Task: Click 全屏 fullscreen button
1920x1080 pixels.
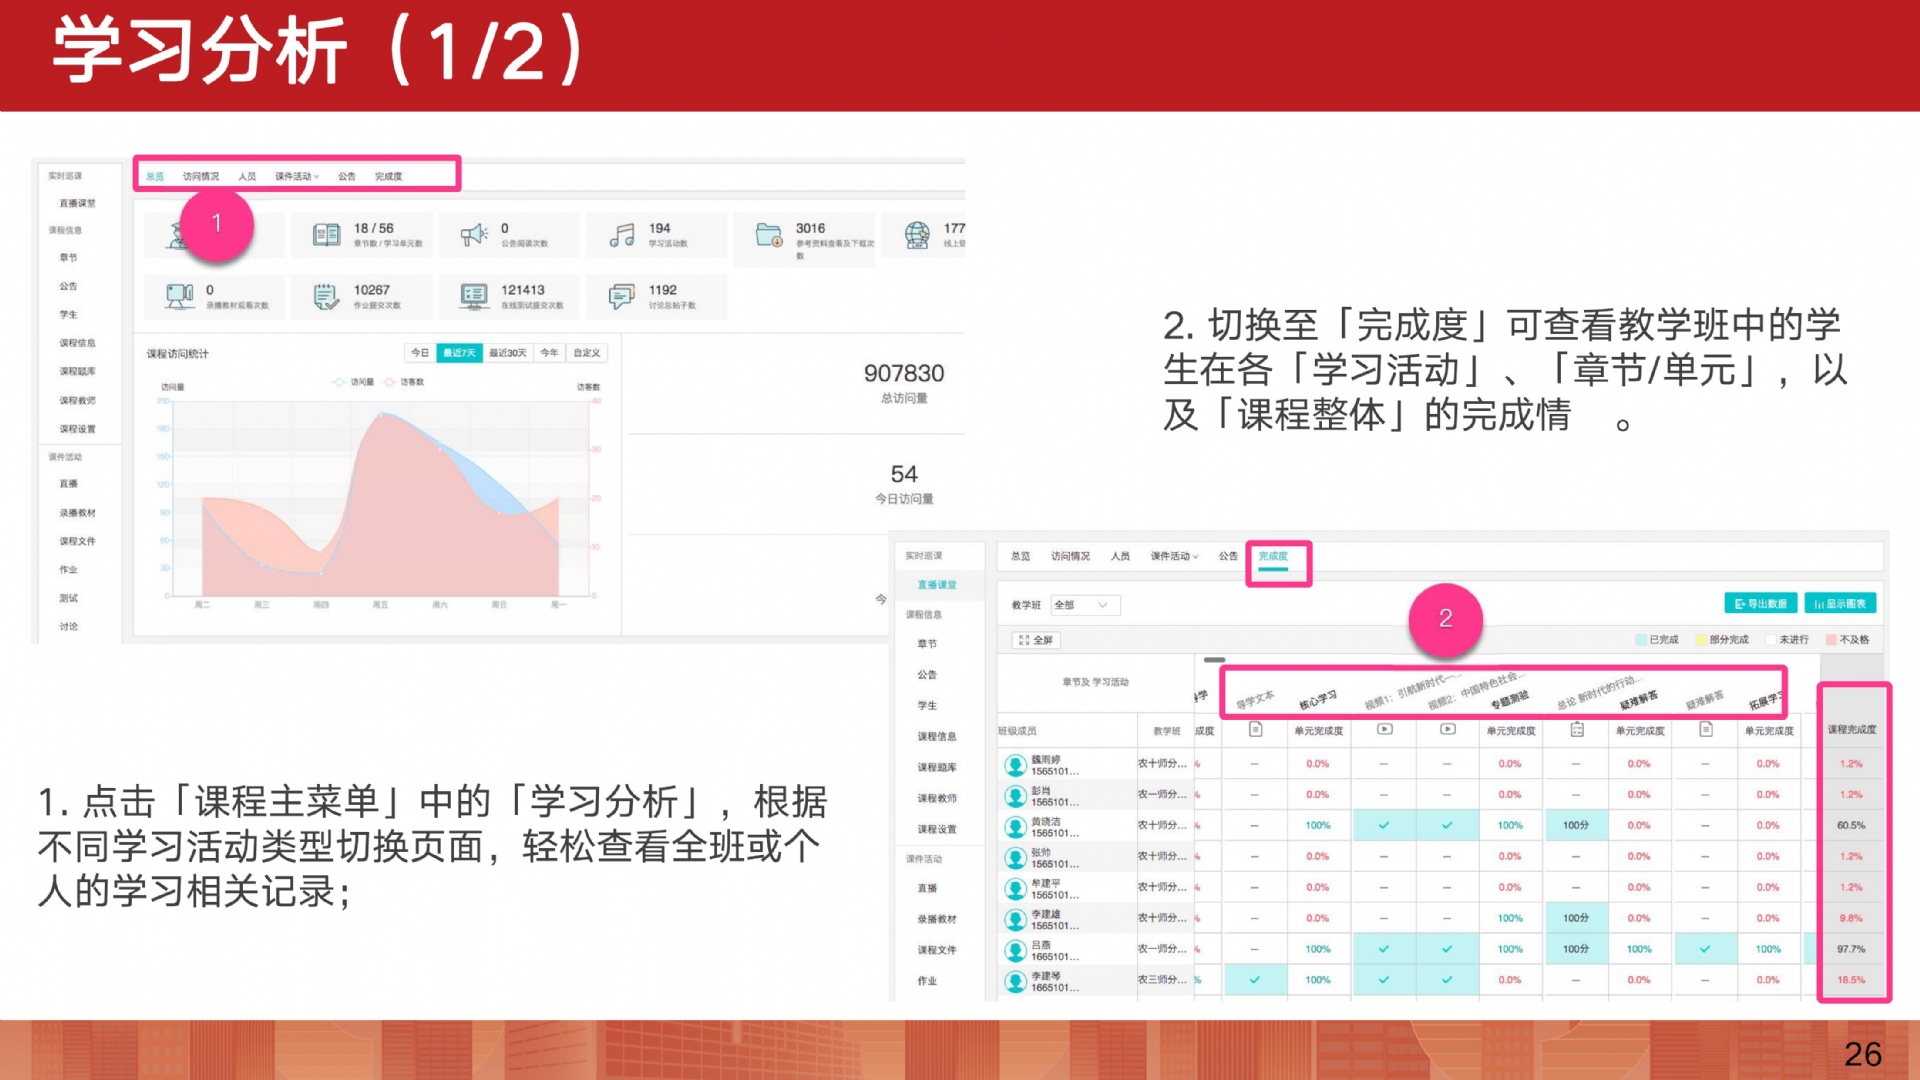Action: (1036, 640)
